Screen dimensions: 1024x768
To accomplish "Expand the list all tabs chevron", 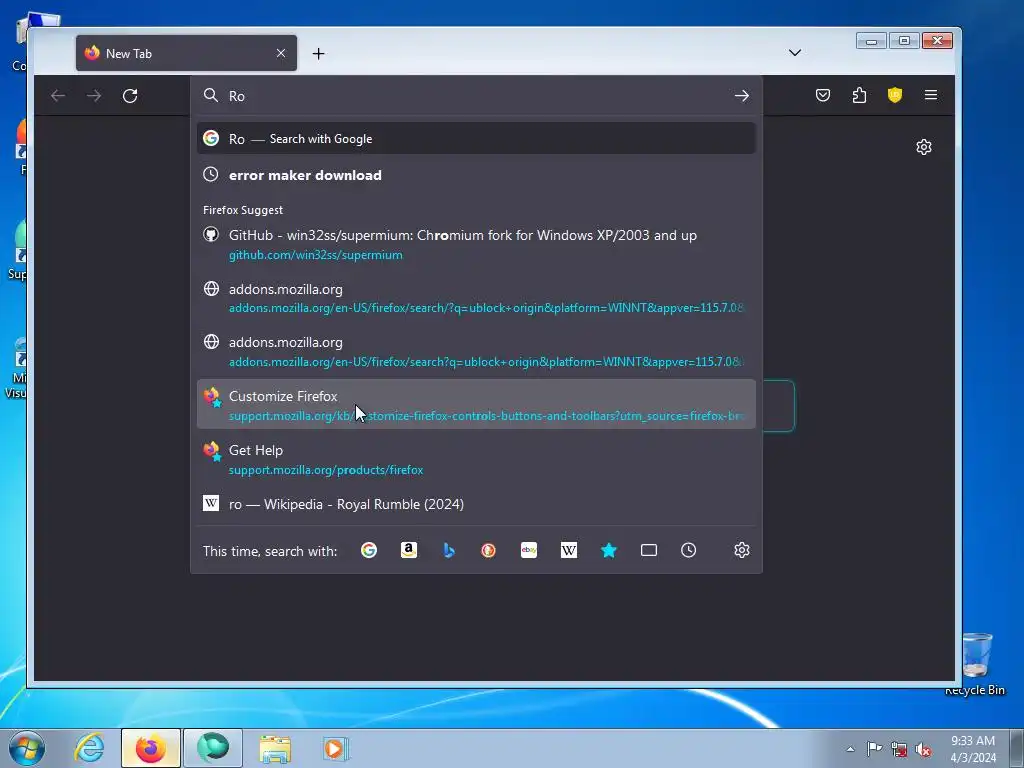I will 795,53.
